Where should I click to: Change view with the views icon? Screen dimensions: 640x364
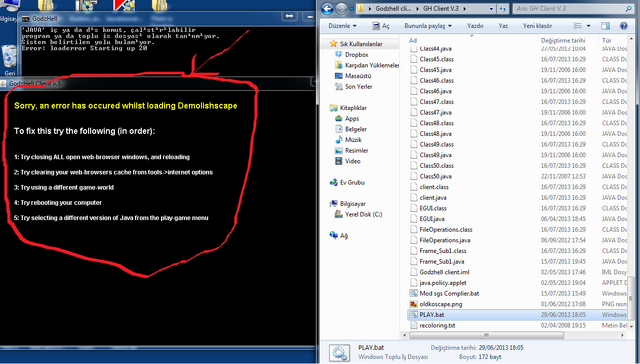(x=578, y=26)
